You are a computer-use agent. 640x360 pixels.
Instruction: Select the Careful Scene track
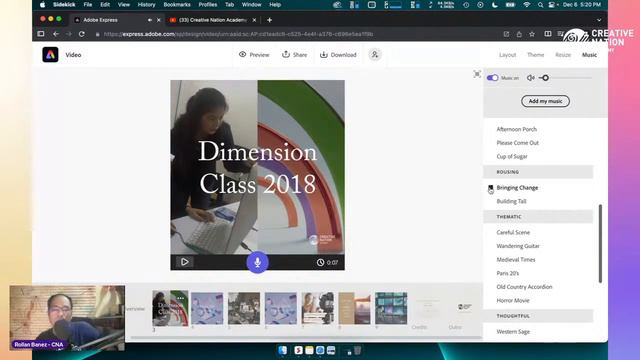pos(513,232)
